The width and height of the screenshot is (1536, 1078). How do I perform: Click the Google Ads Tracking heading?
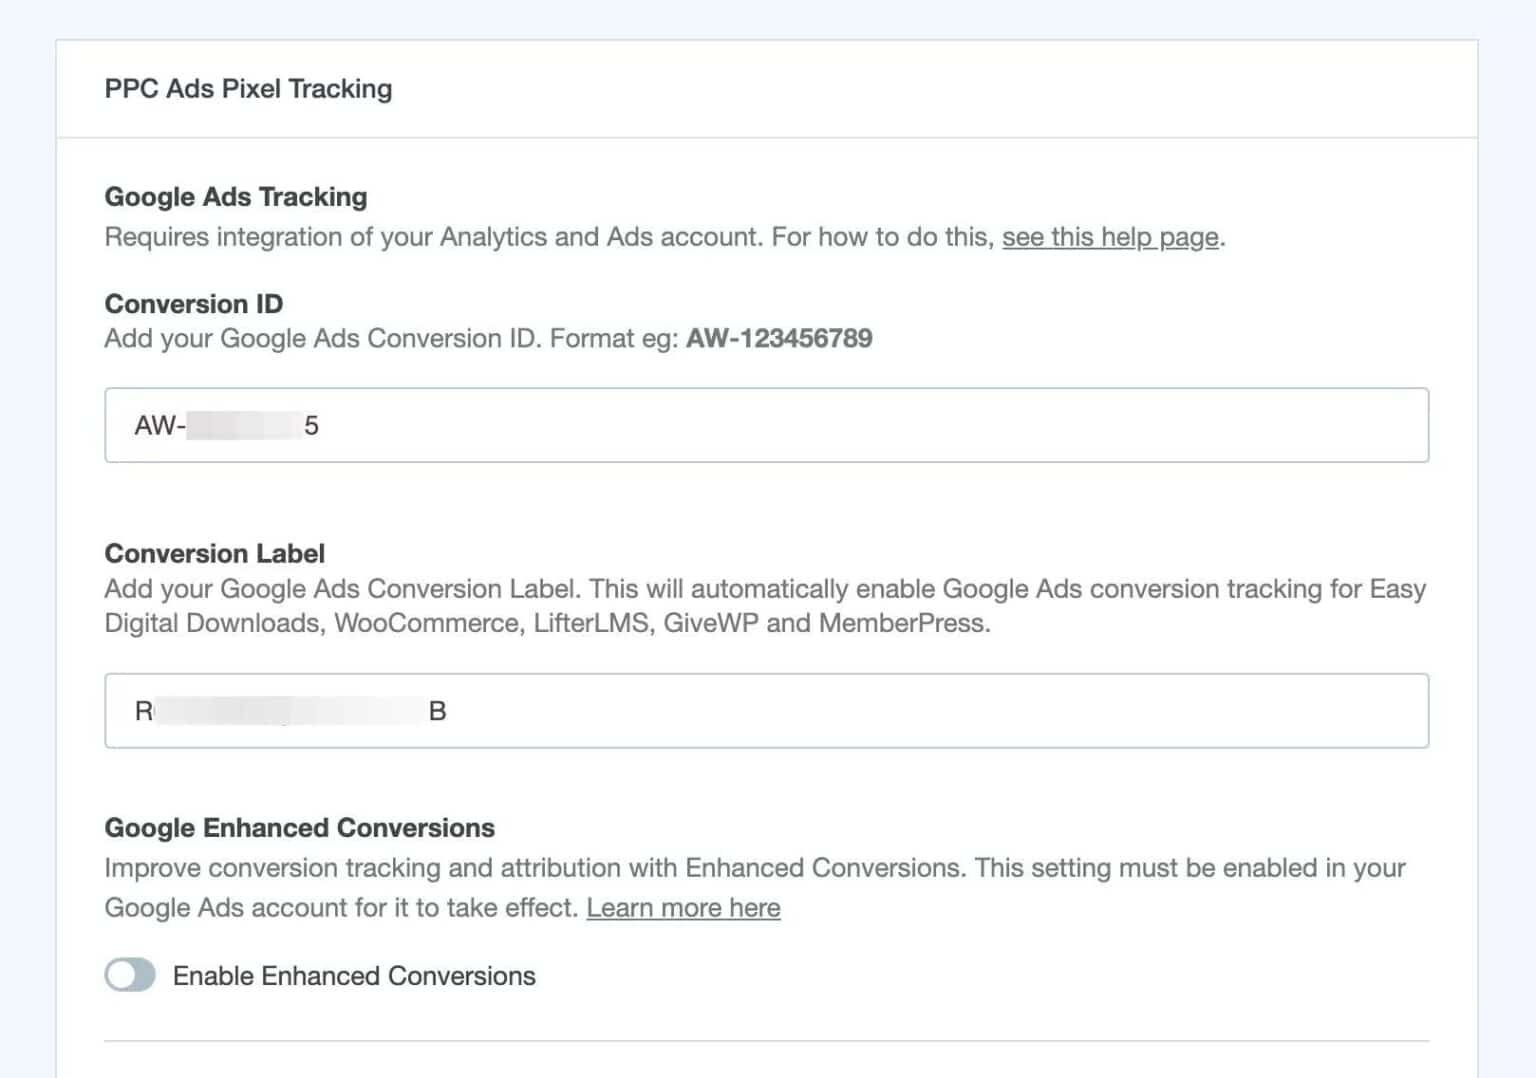tap(236, 196)
